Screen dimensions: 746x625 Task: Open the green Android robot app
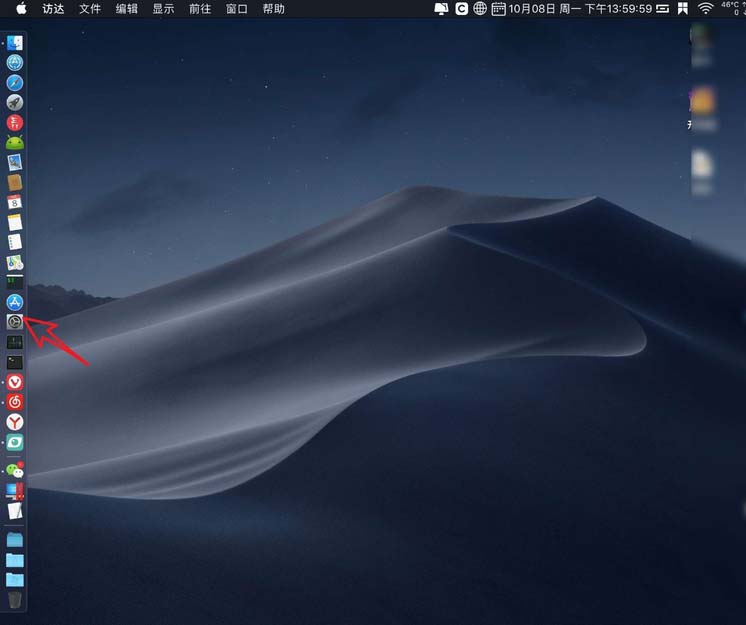pyautogui.click(x=15, y=142)
